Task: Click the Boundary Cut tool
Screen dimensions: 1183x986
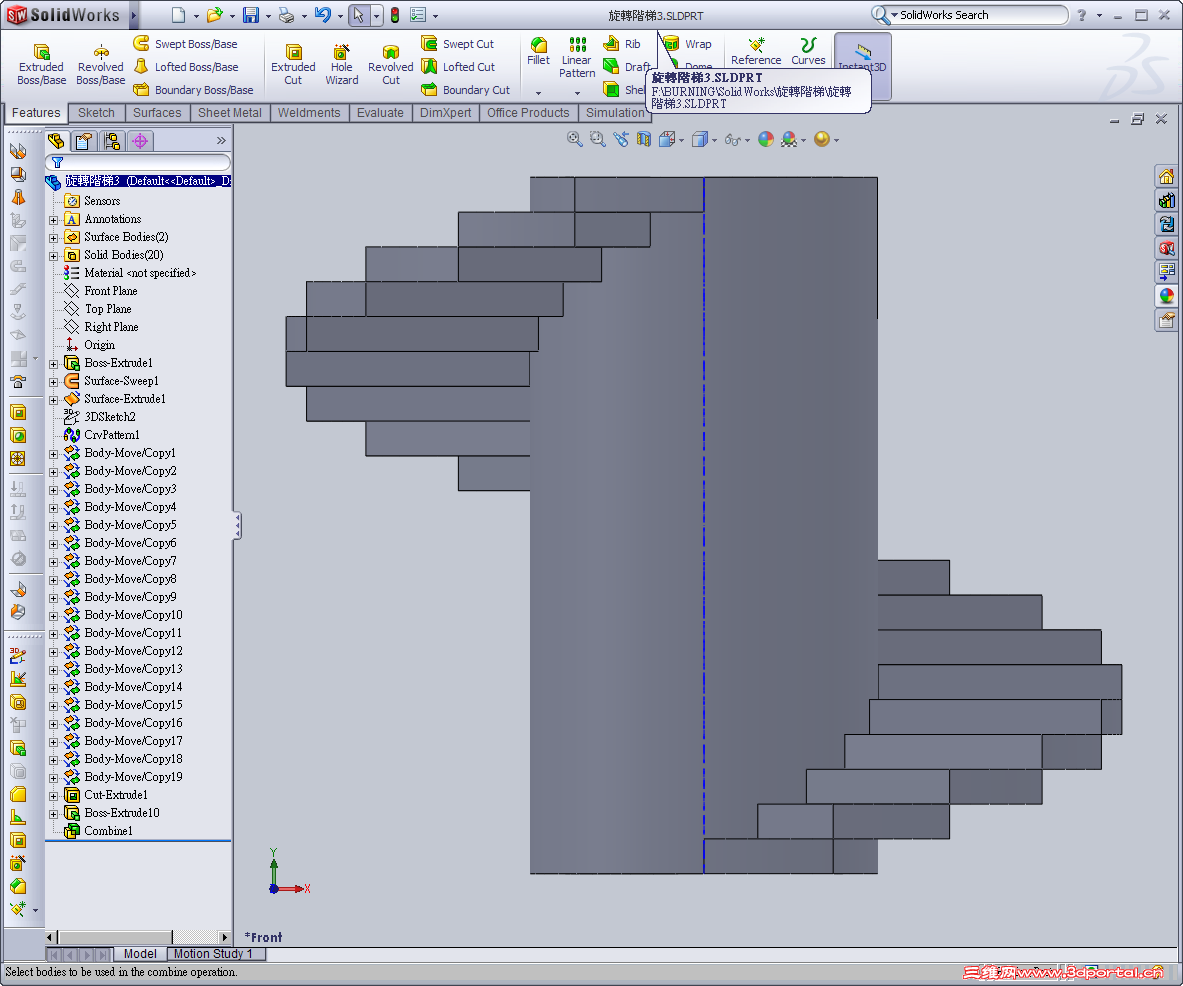Action: click(466, 89)
